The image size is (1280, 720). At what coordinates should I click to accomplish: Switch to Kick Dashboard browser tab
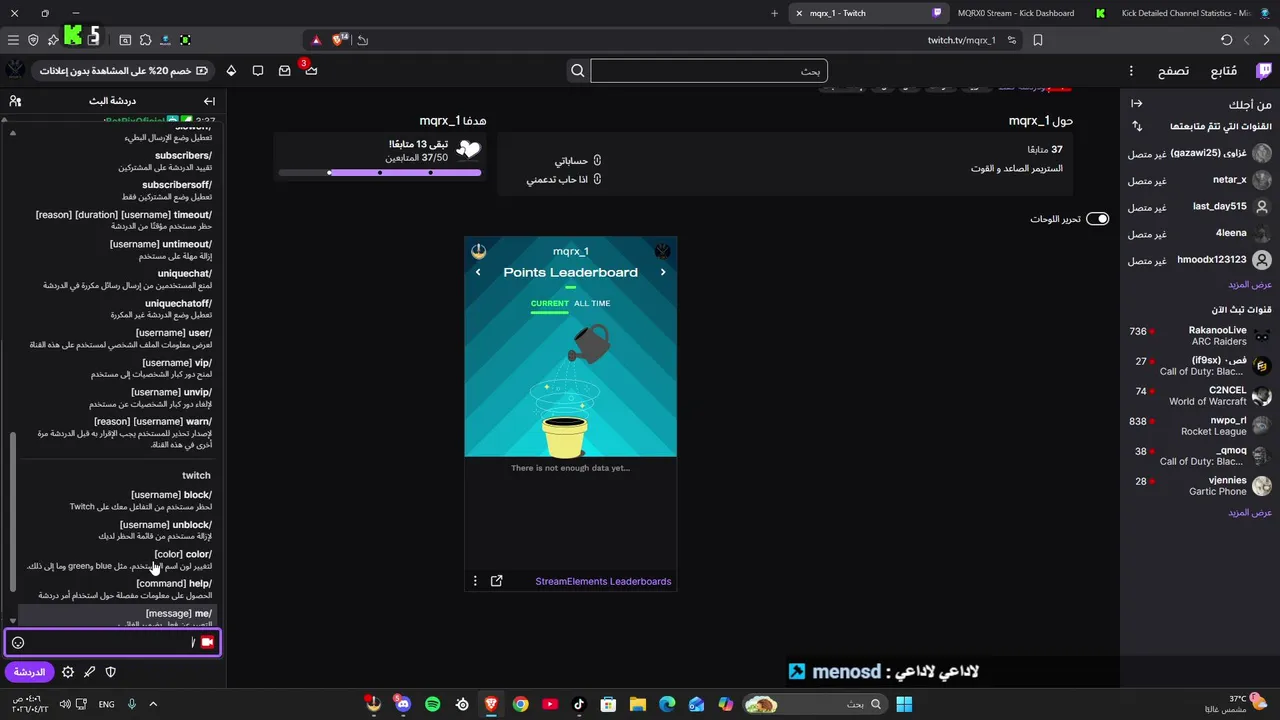(x=1014, y=13)
